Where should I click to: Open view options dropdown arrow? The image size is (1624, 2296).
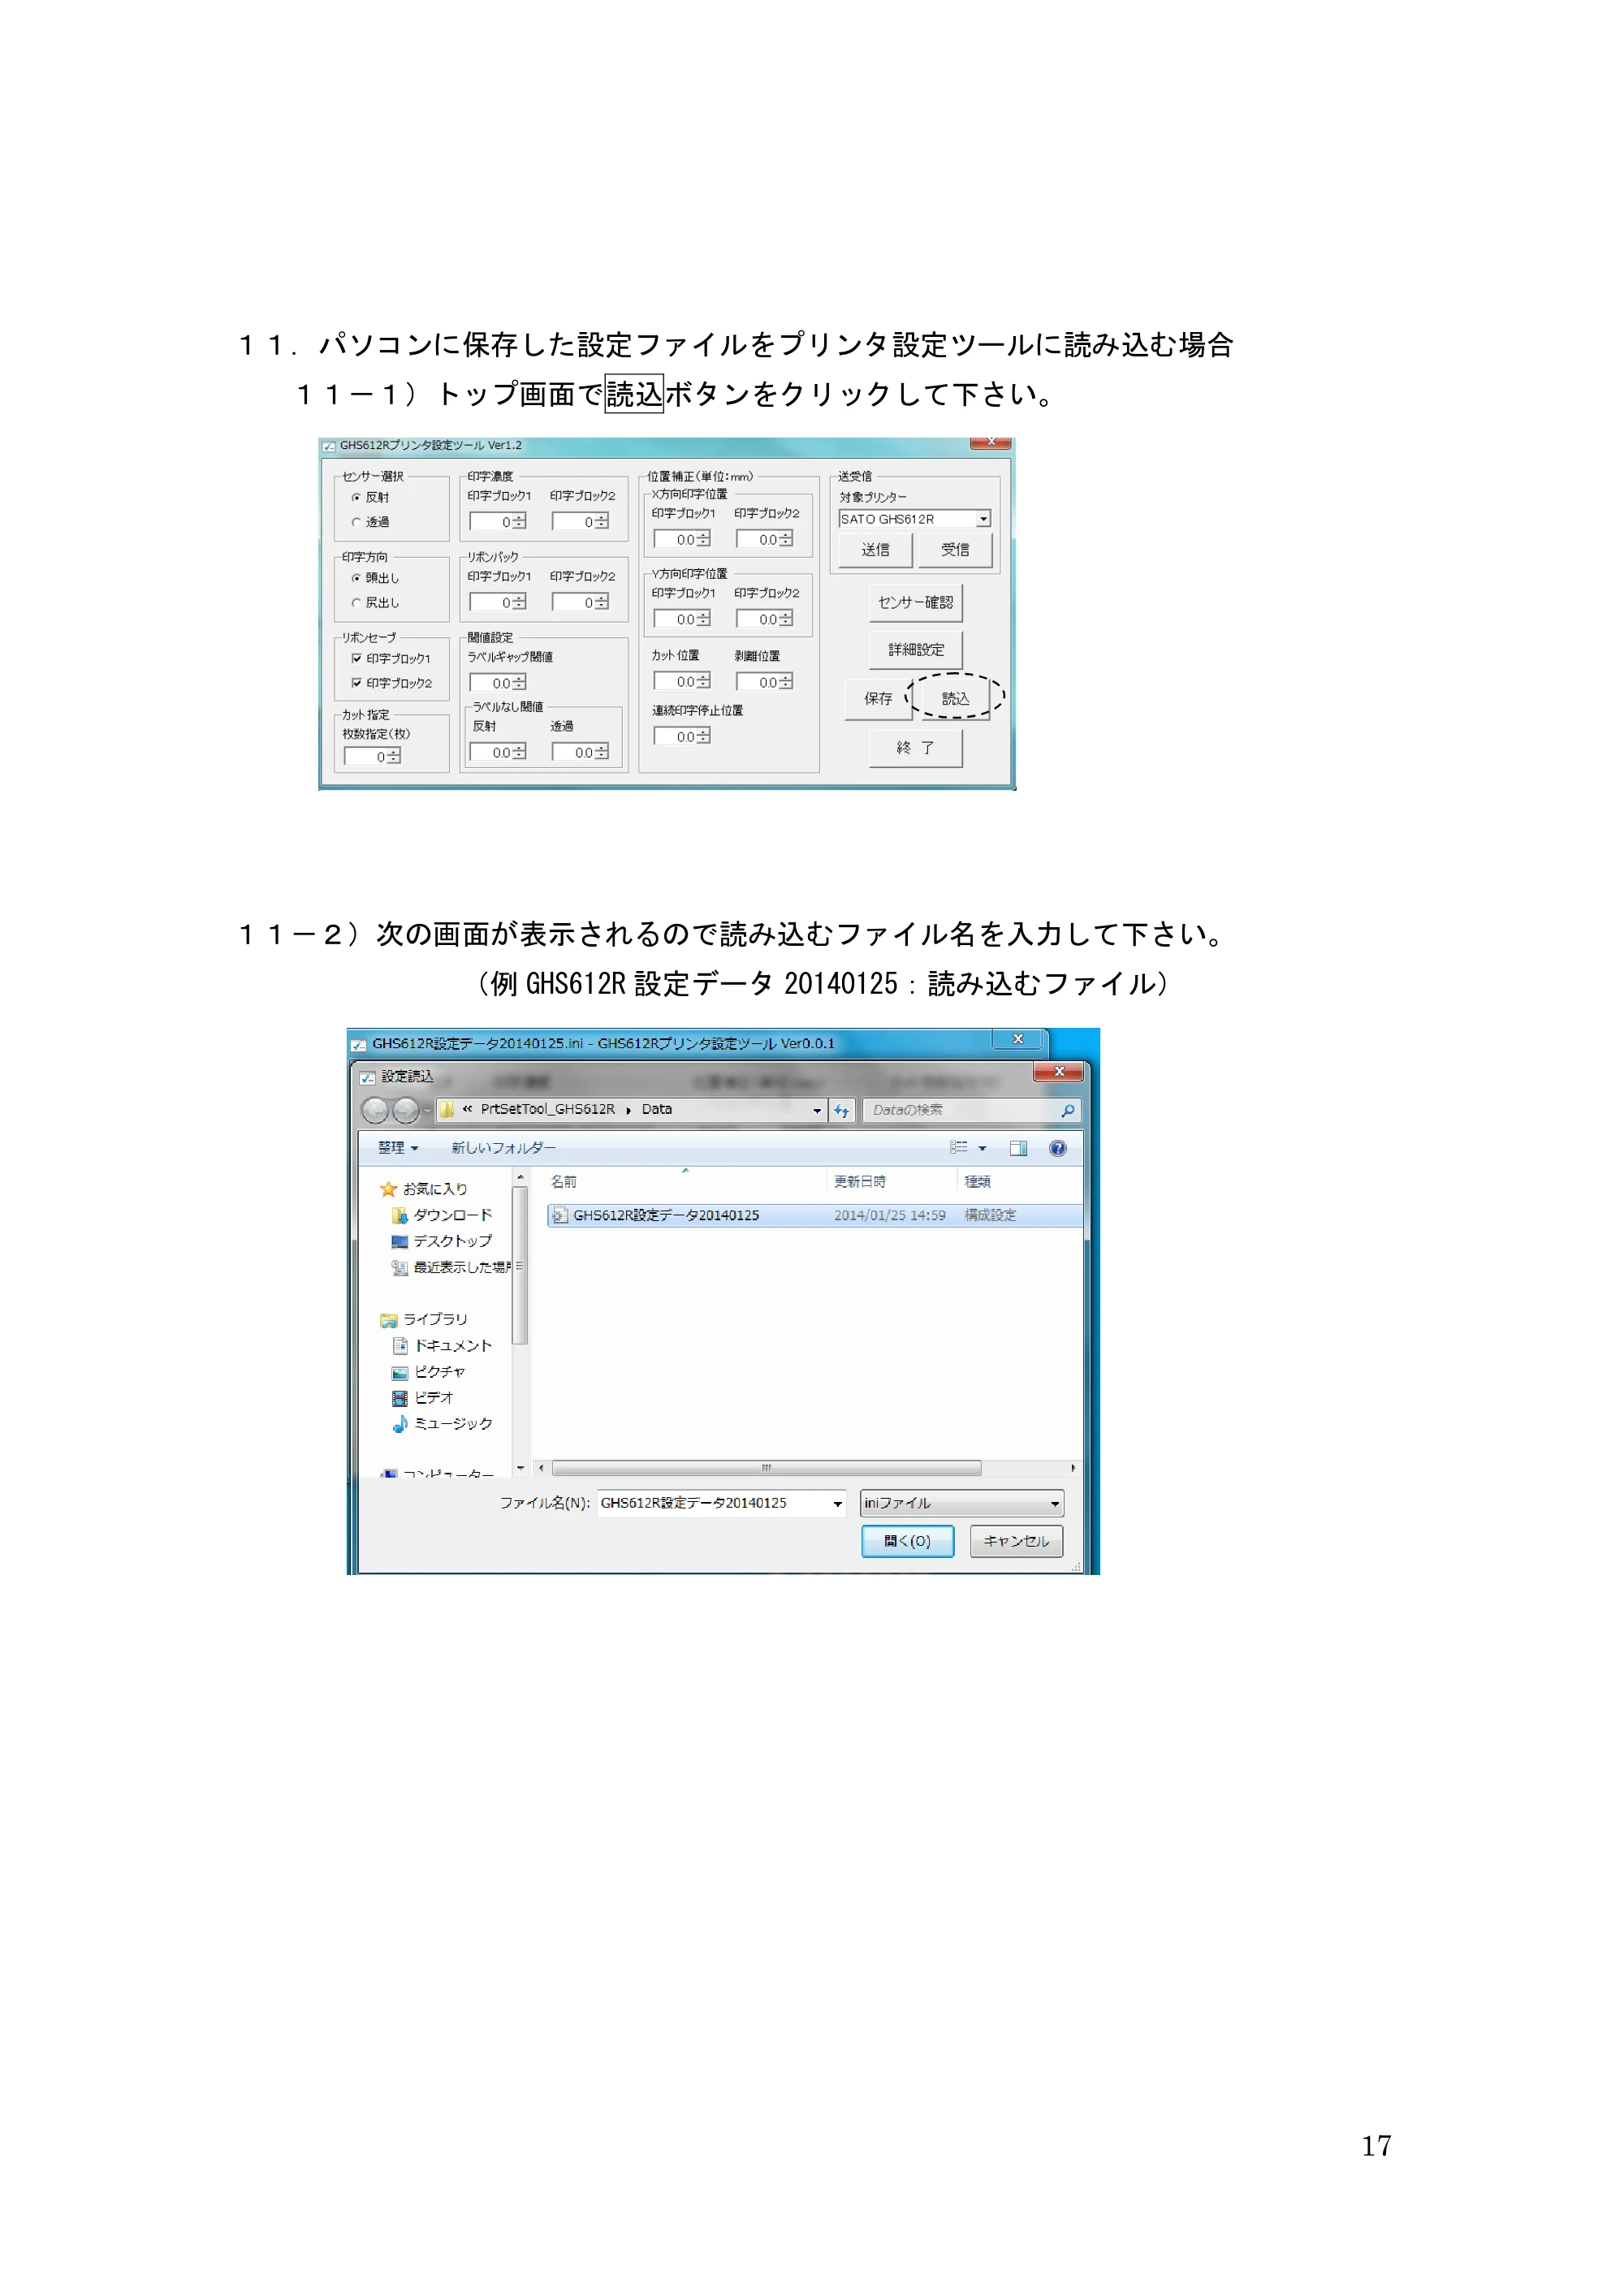(x=982, y=1148)
